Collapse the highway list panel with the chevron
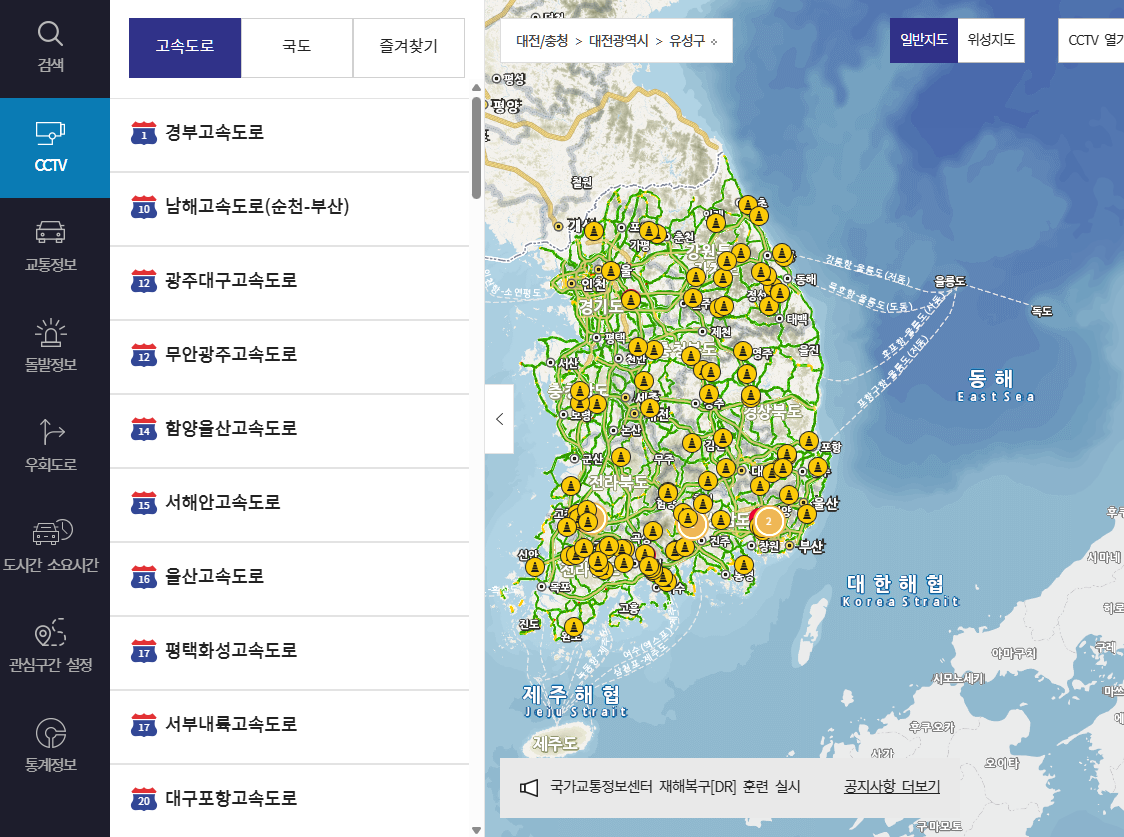 click(x=499, y=419)
